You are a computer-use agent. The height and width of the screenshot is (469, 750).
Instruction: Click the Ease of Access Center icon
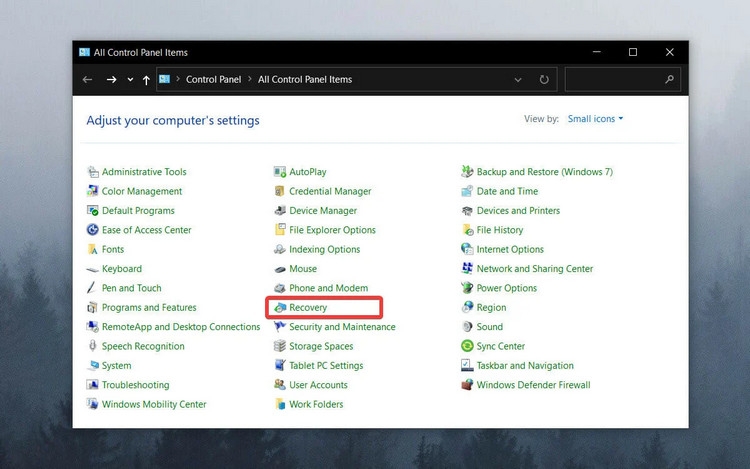pos(92,230)
